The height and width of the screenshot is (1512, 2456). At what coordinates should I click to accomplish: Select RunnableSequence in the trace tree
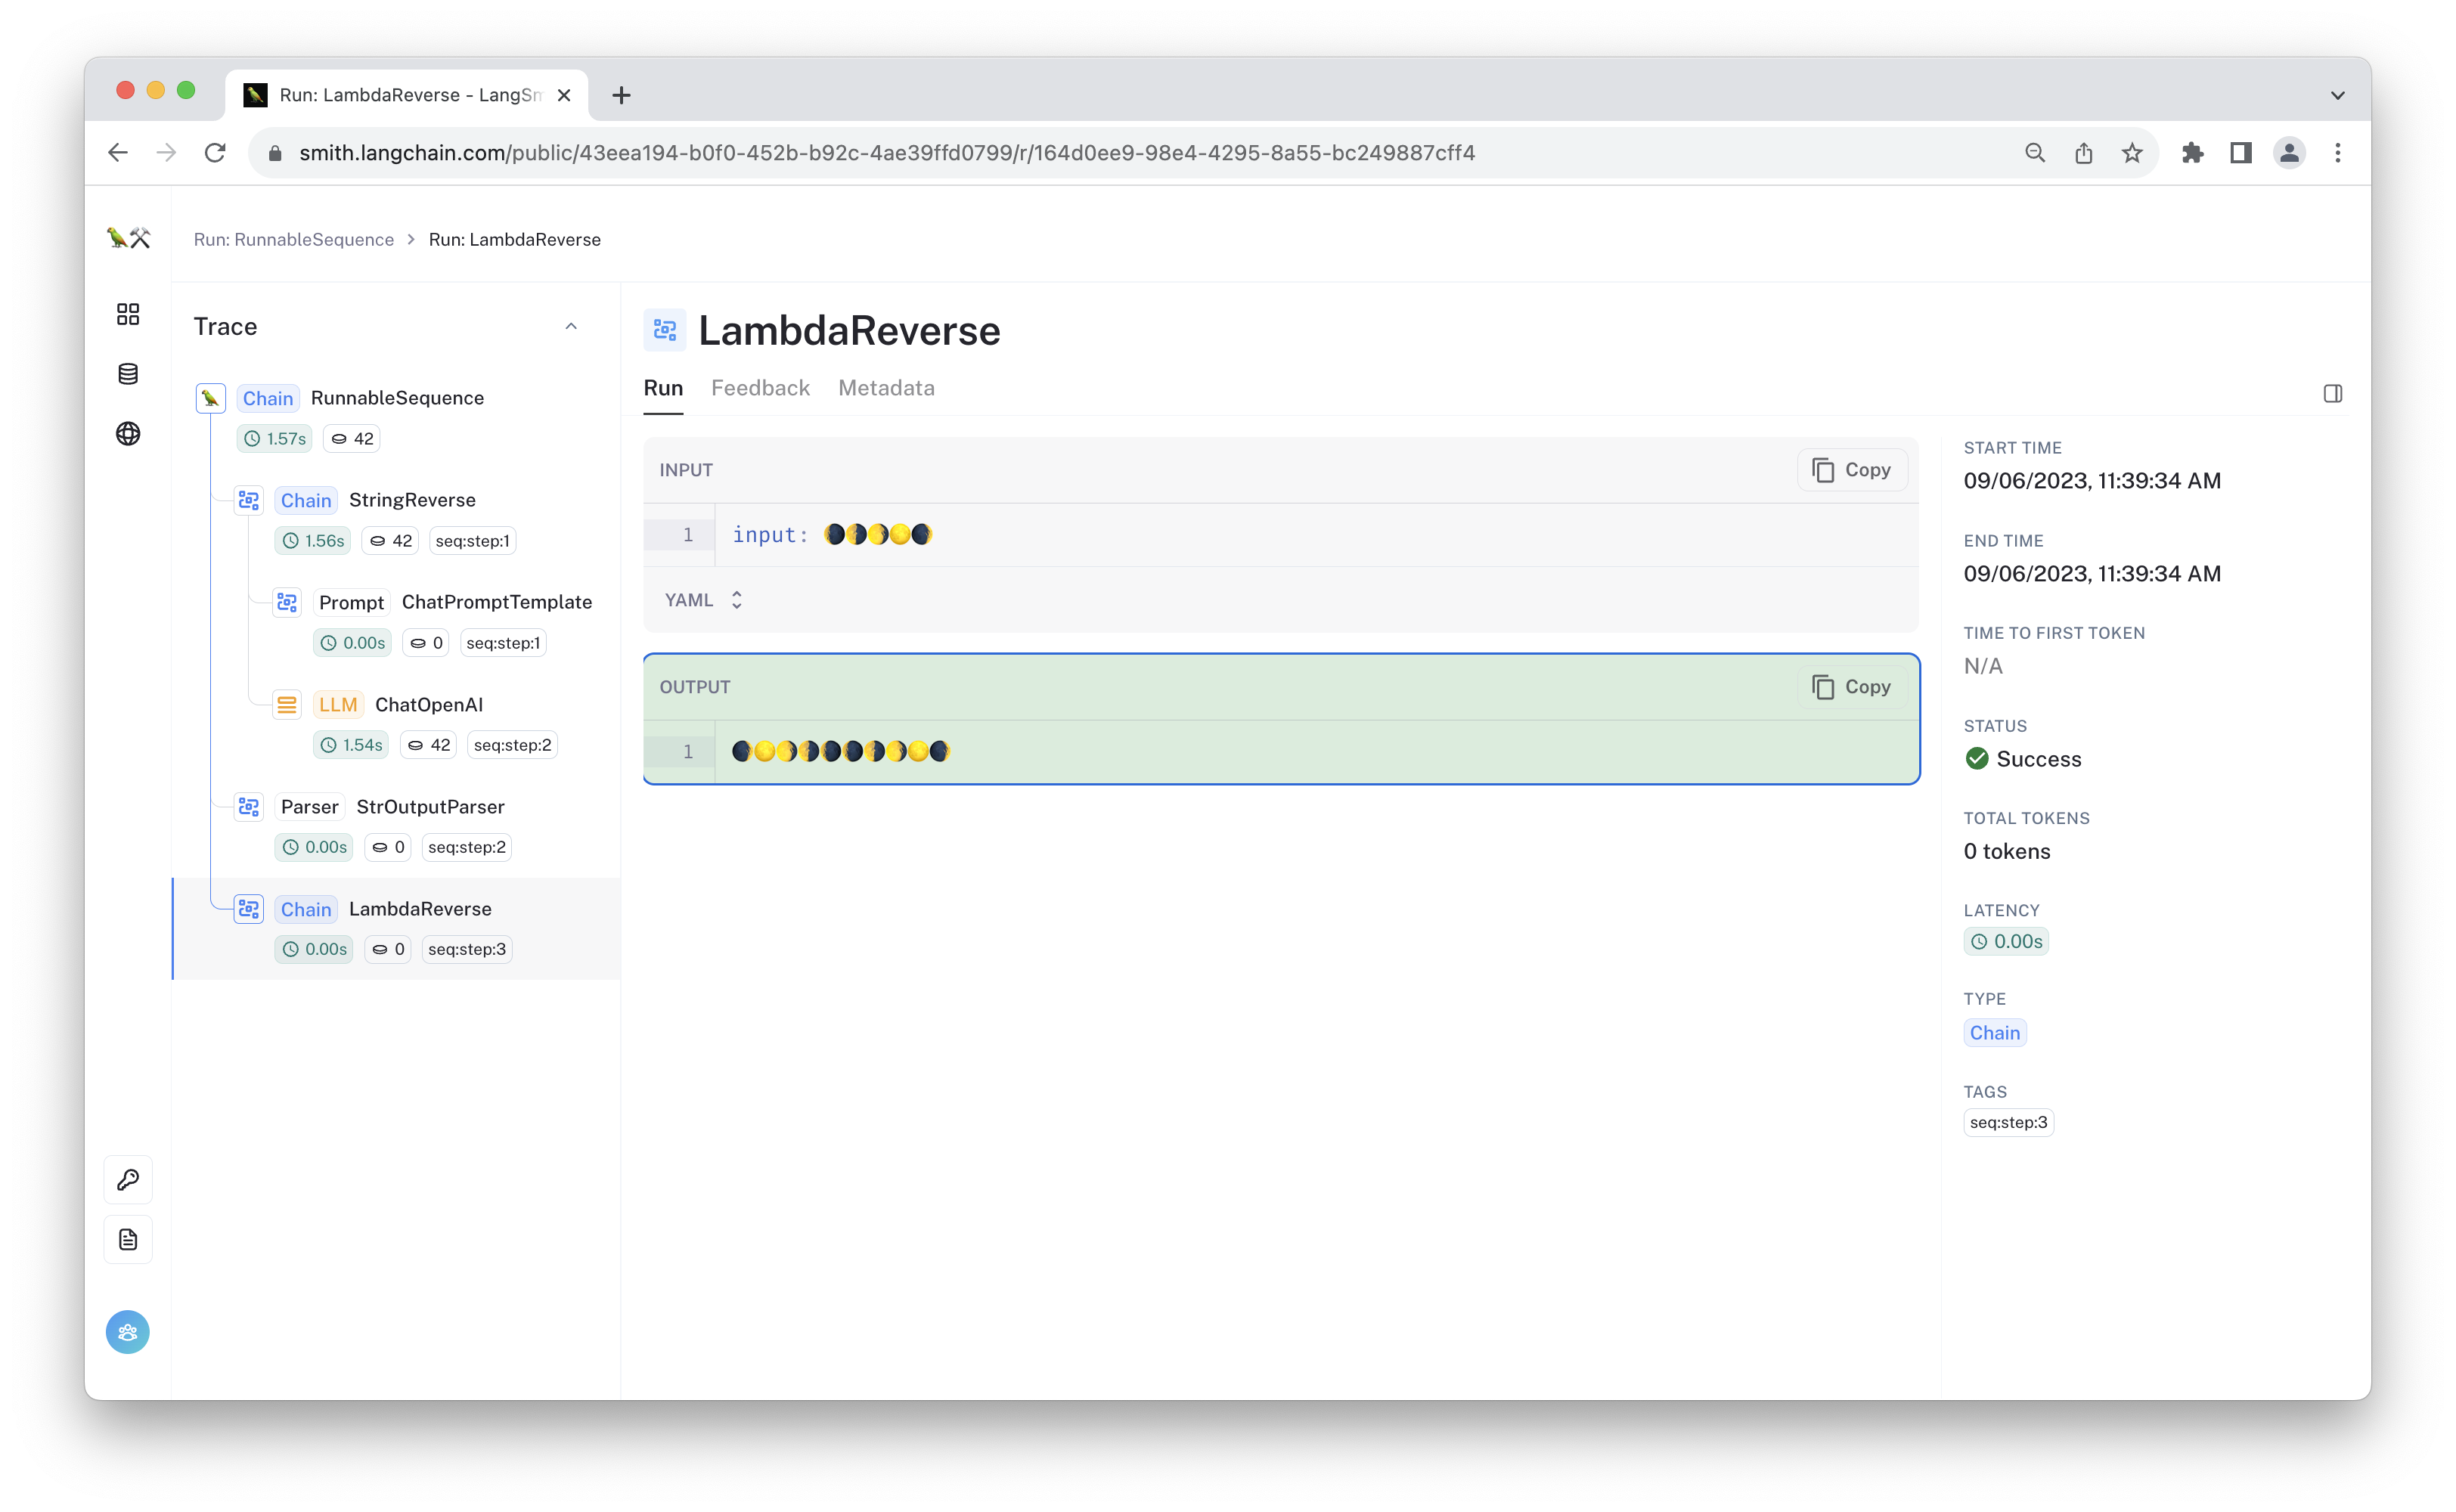397,398
